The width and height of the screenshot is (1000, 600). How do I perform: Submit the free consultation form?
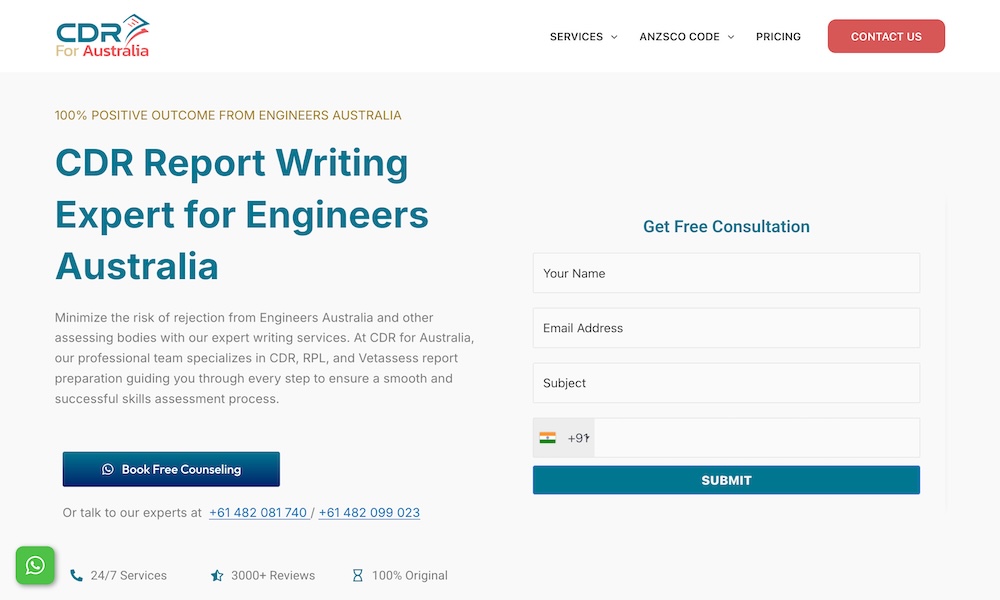point(726,480)
